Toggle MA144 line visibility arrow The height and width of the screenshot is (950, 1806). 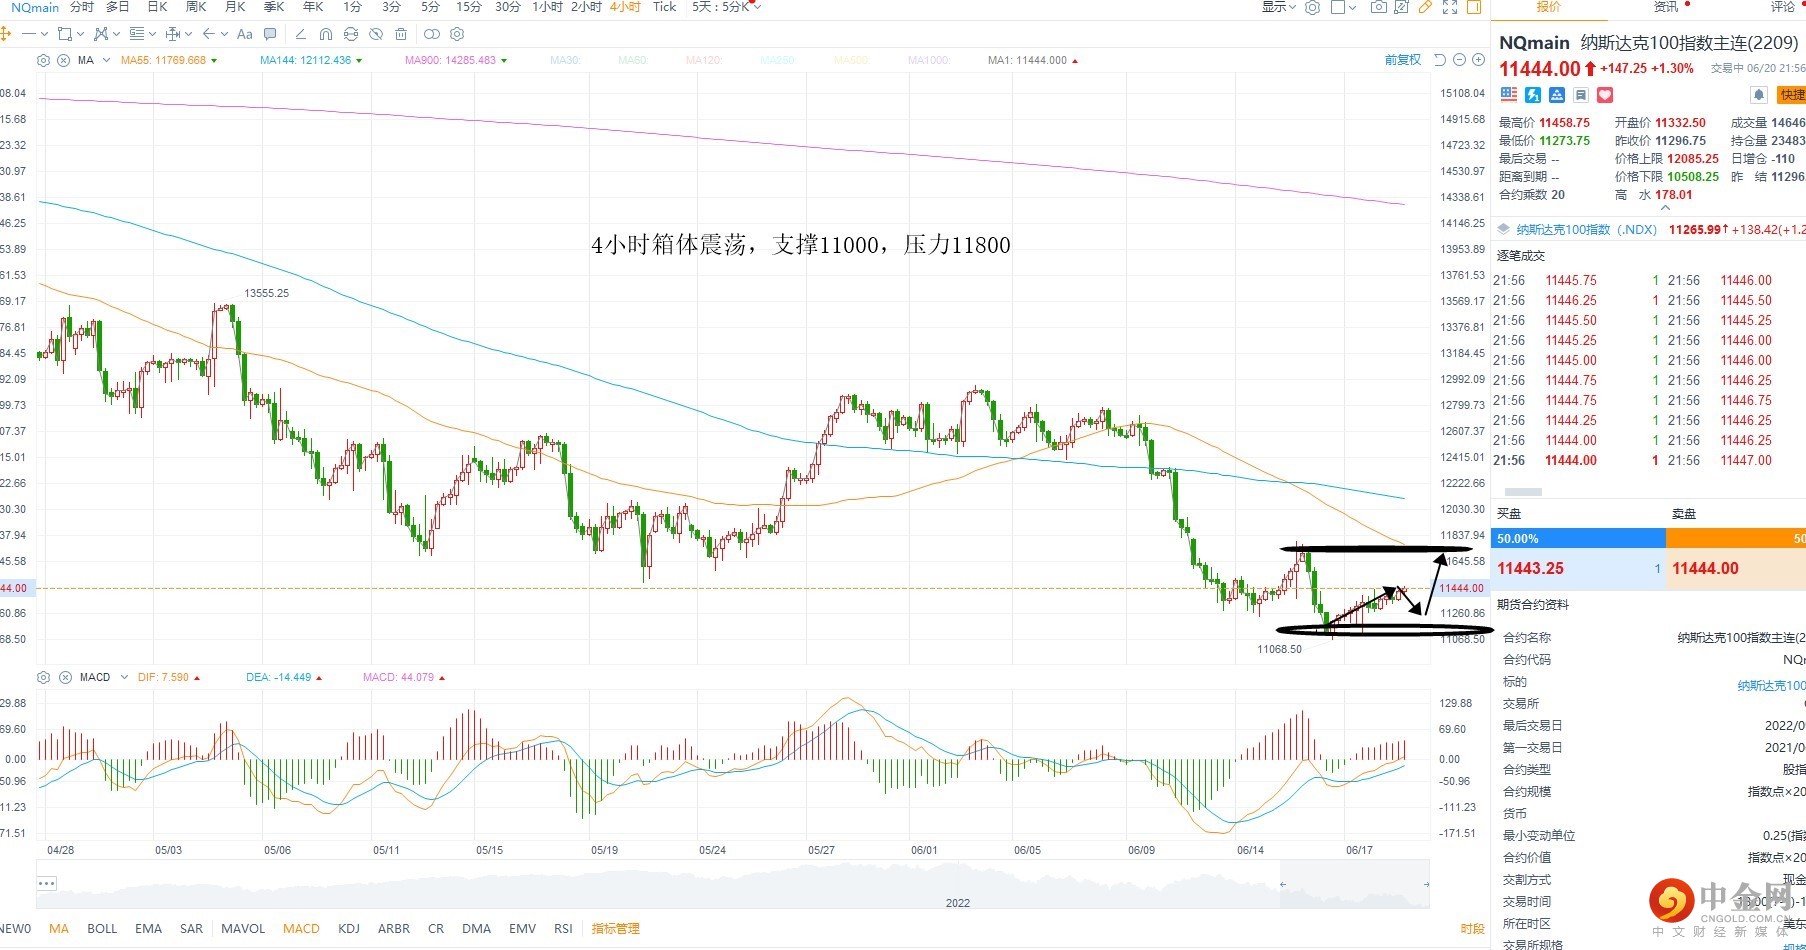point(359,61)
